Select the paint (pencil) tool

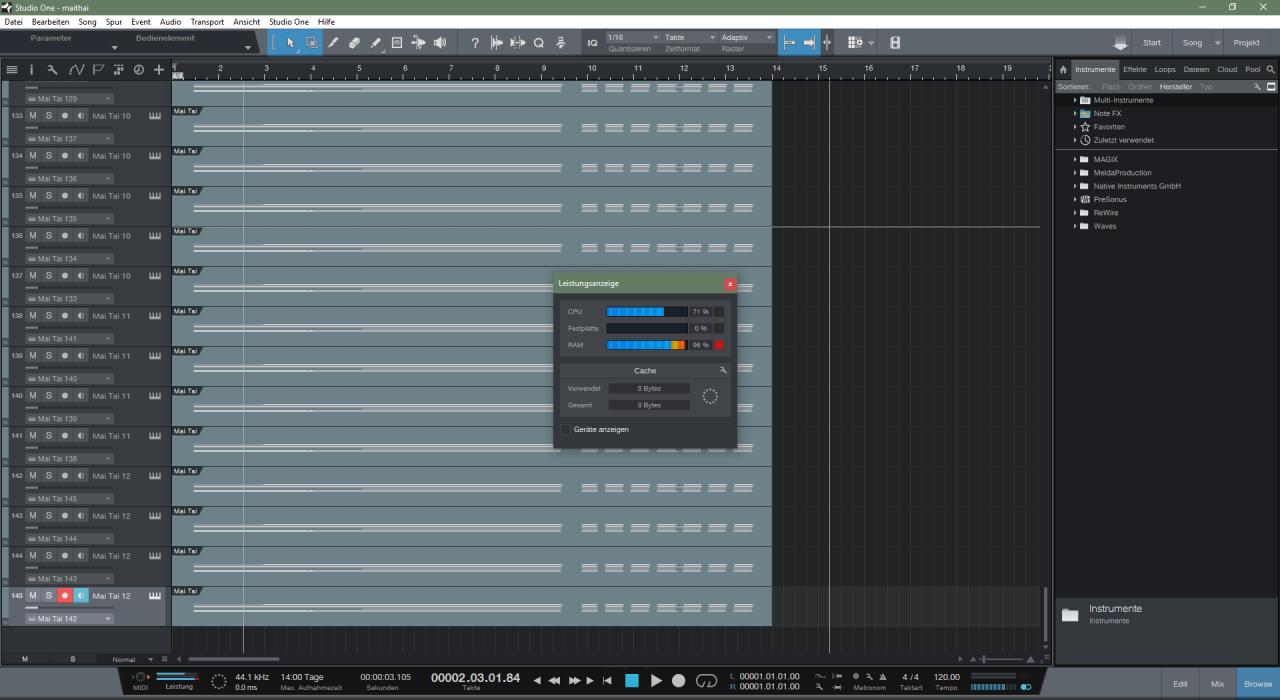pos(375,43)
